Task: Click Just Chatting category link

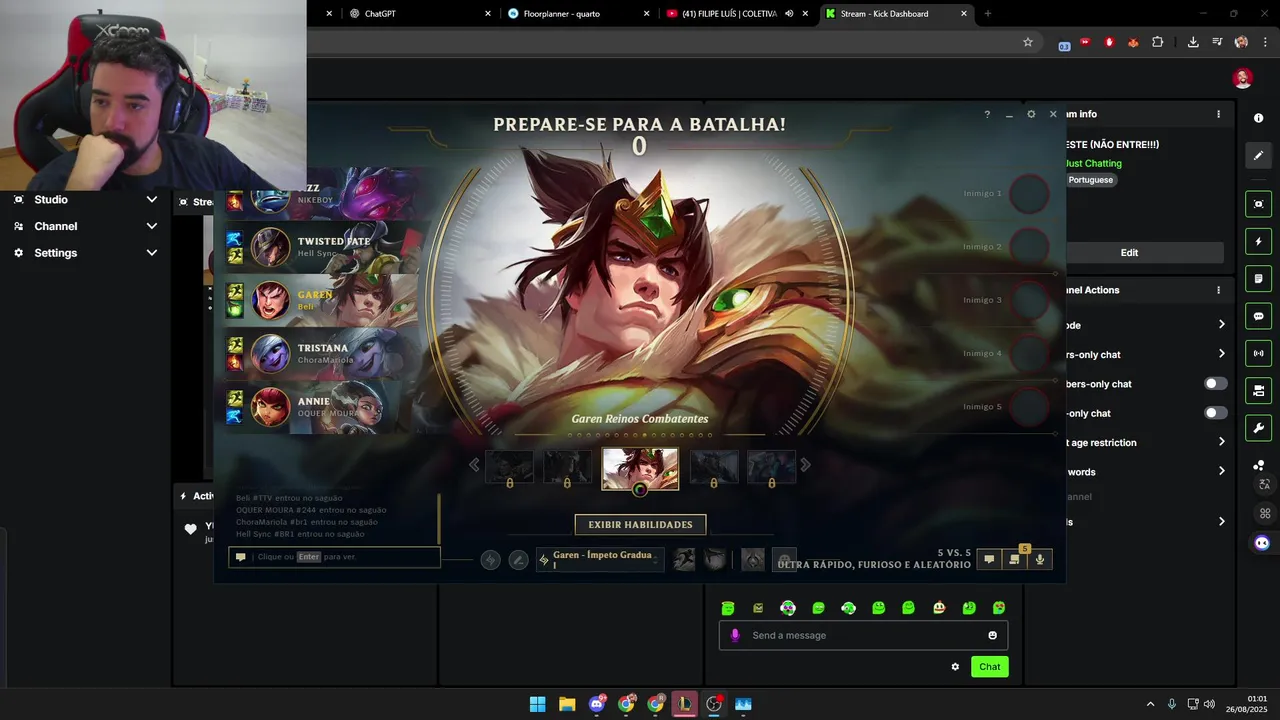Action: (1094, 163)
